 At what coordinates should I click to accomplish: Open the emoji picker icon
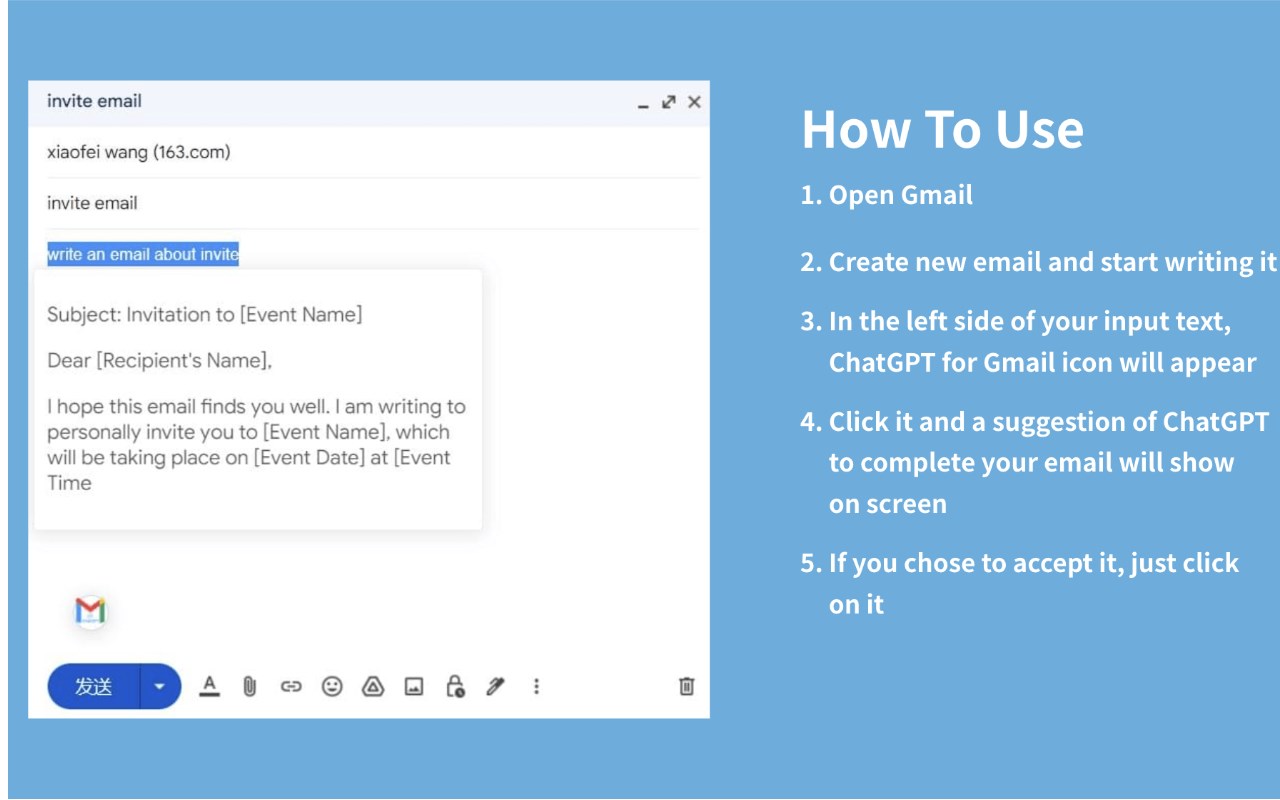[332, 686]
